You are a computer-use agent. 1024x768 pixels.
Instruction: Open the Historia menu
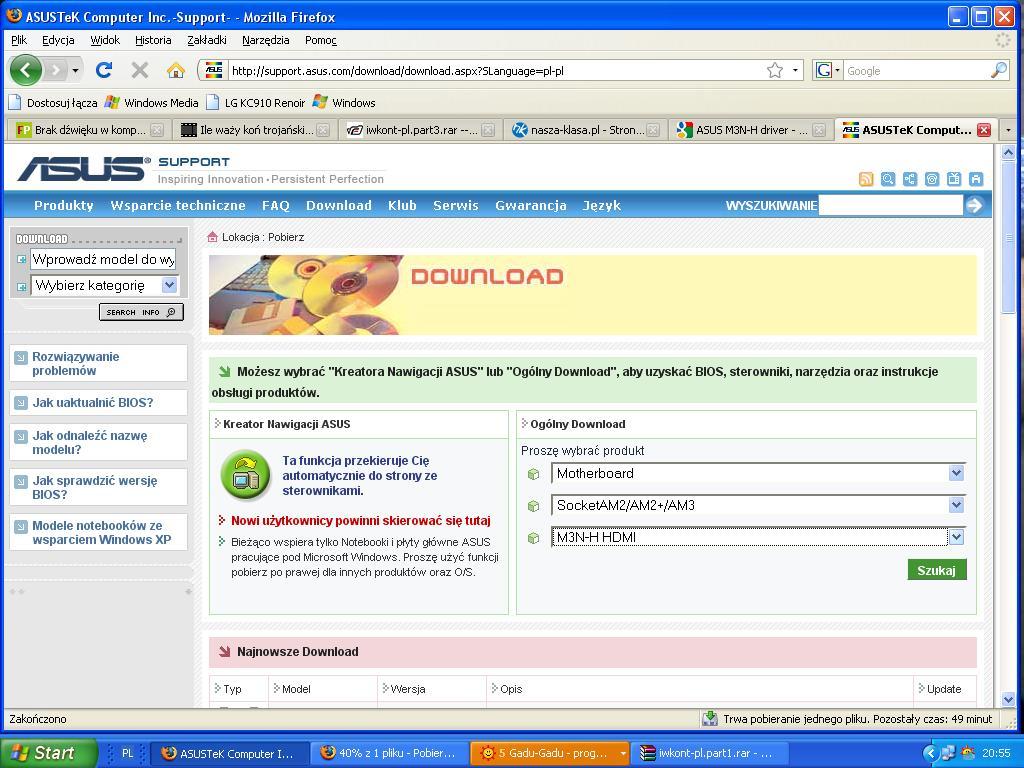click(153, 40)
